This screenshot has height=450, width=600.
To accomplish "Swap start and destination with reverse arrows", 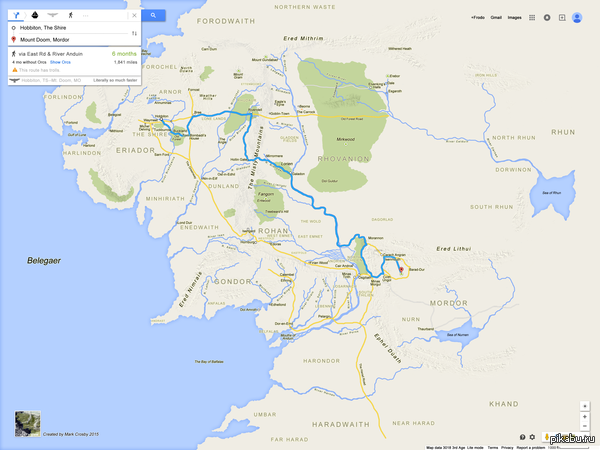I will (134, 33).
